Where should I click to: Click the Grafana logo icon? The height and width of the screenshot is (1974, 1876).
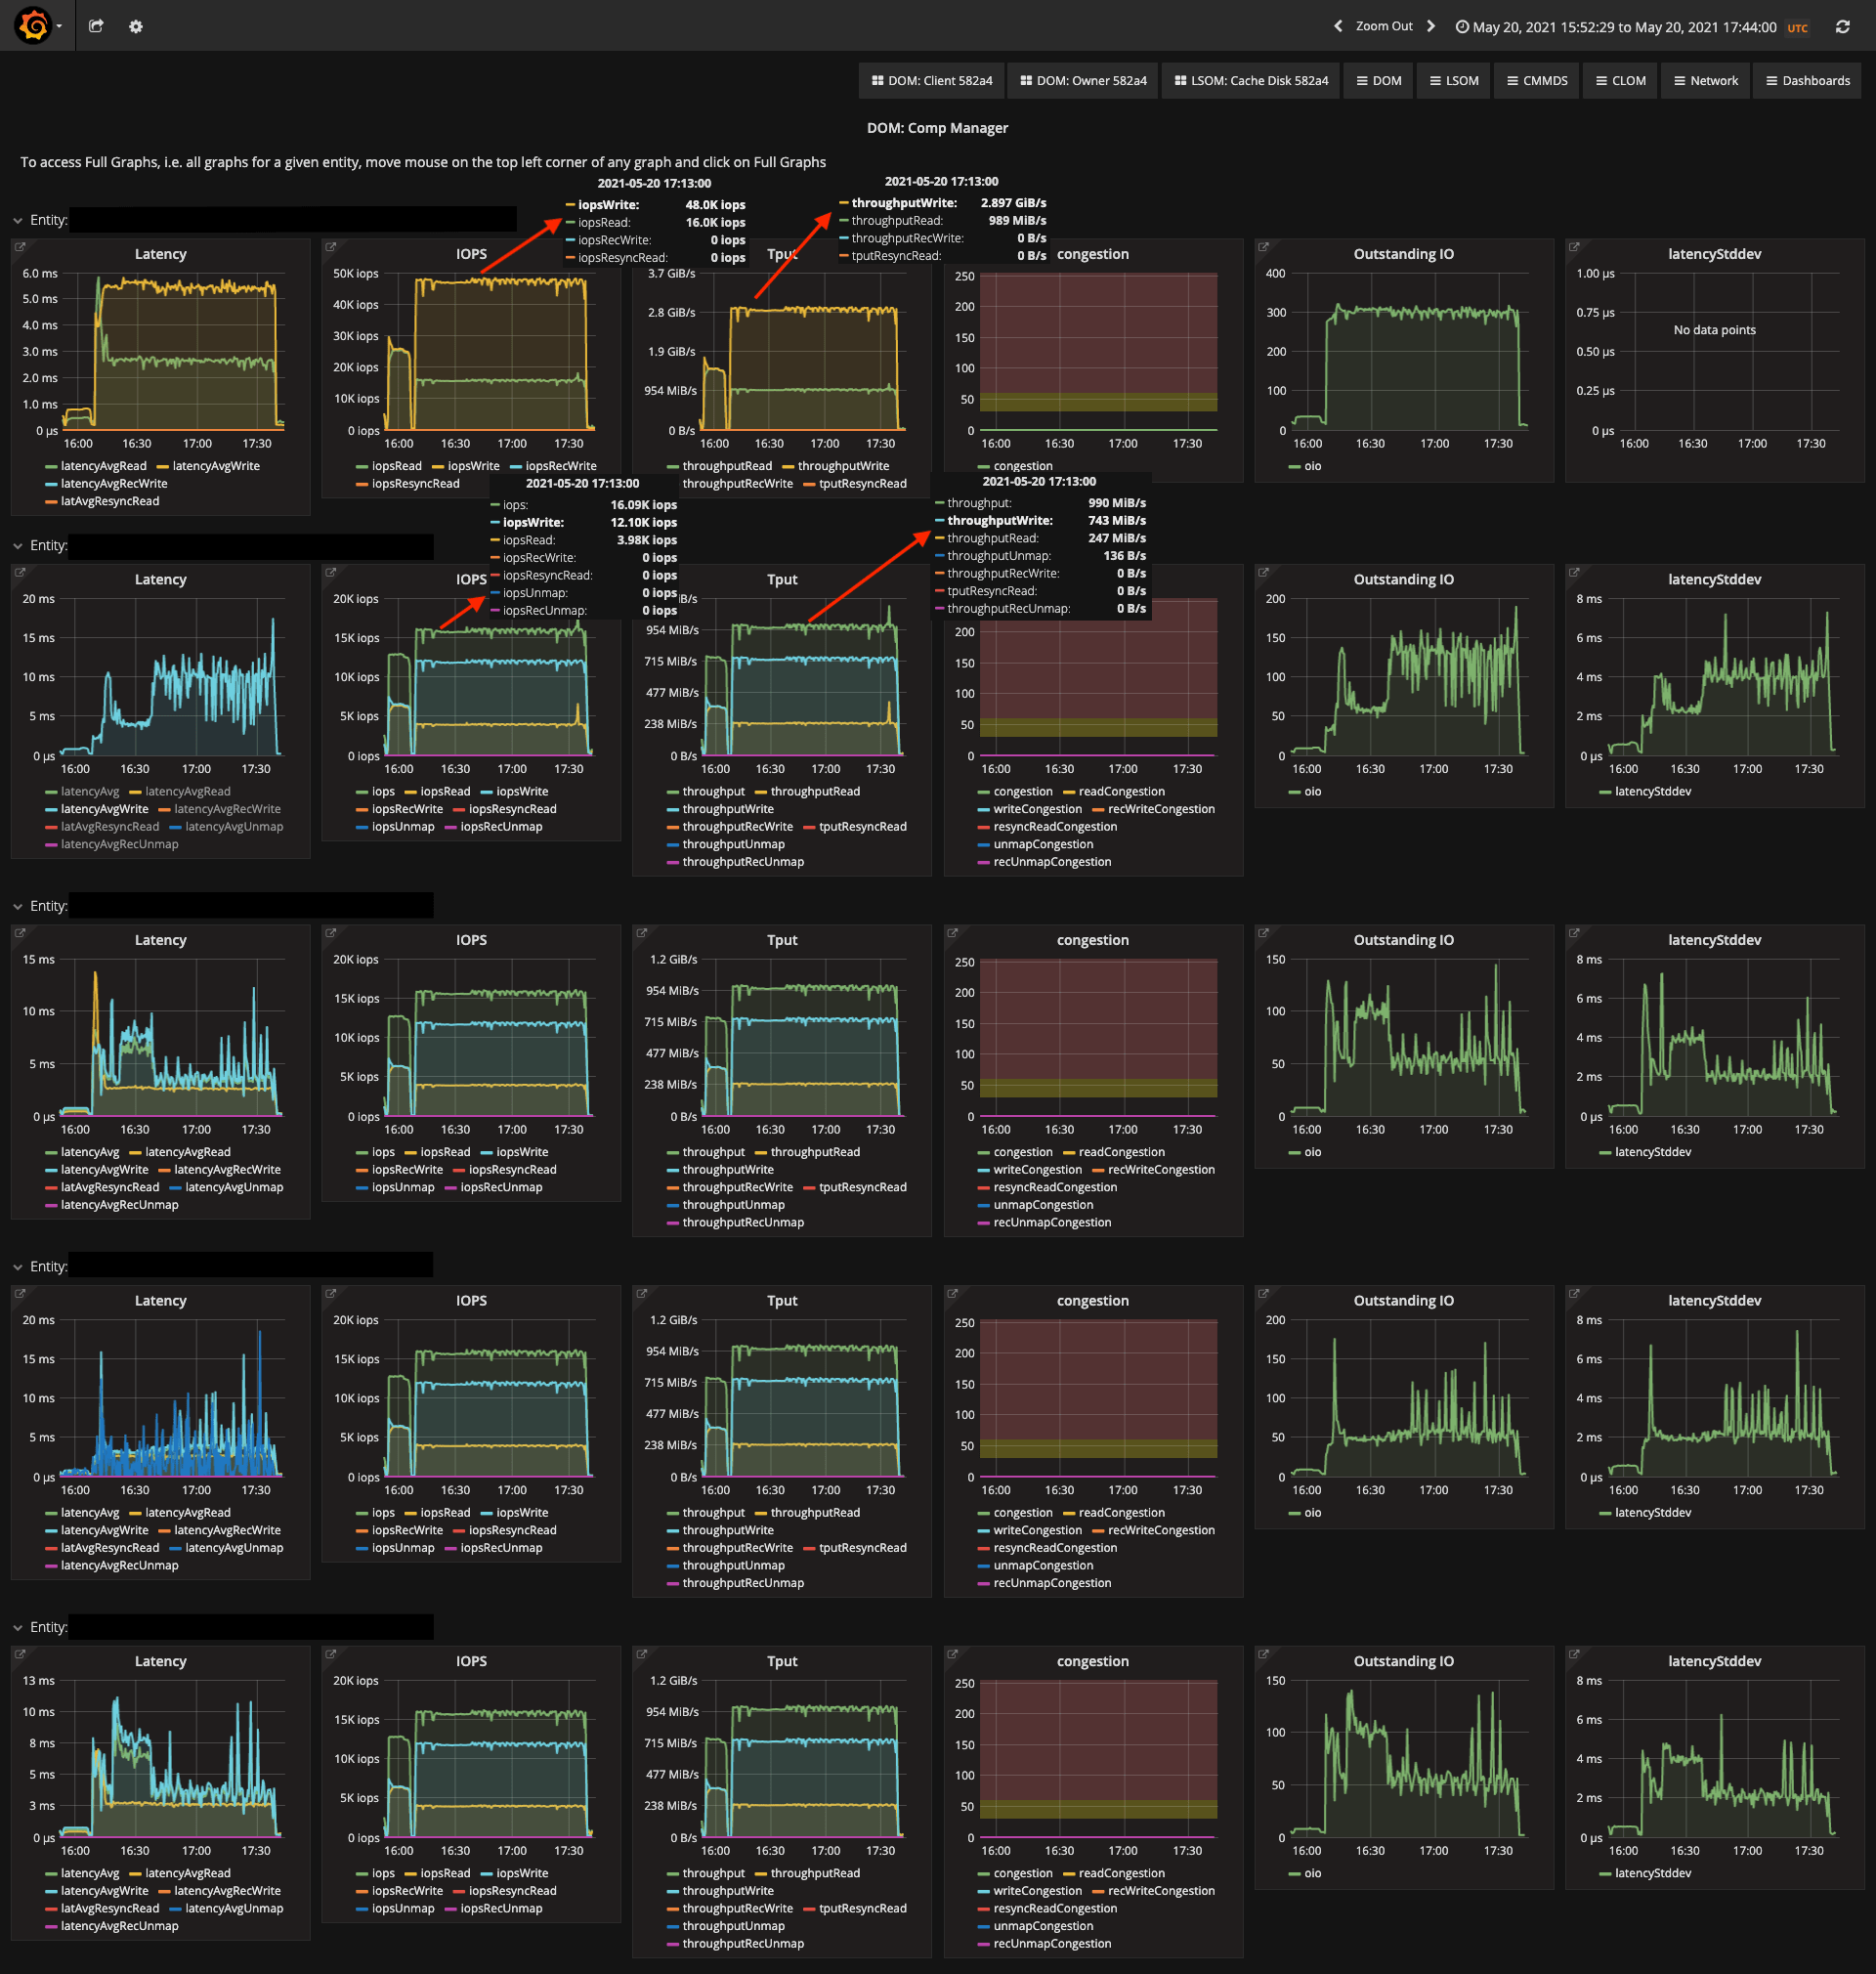pyautogui.click(x=33, y=25)
